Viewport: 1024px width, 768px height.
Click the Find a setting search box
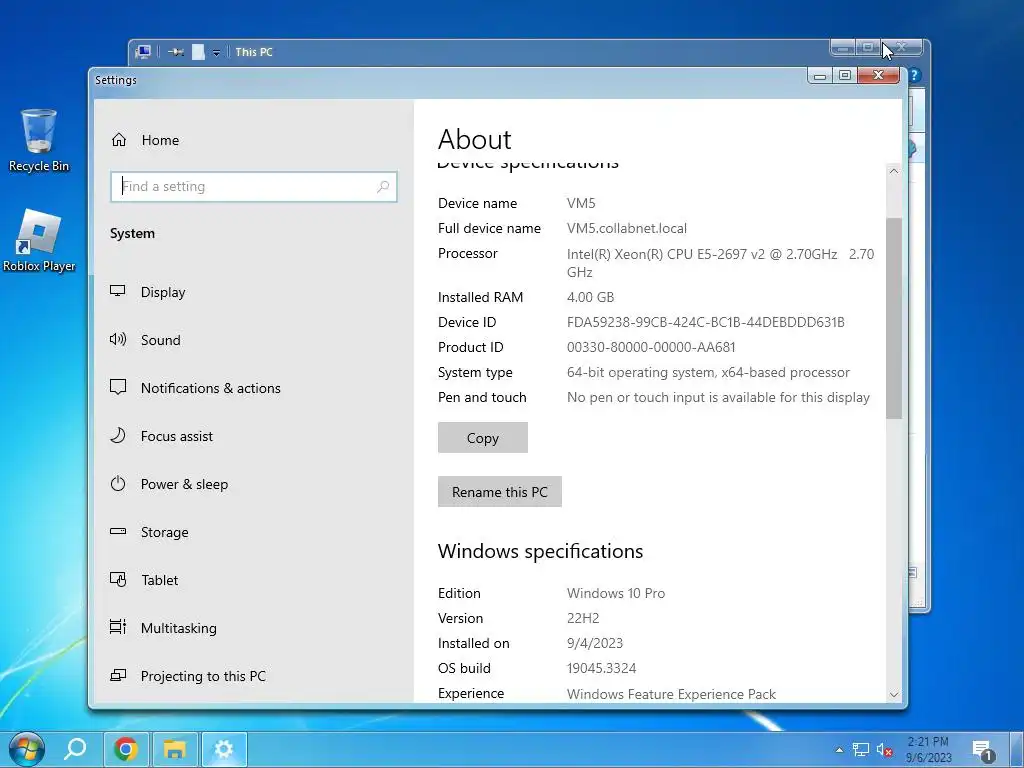click(253, 187)
